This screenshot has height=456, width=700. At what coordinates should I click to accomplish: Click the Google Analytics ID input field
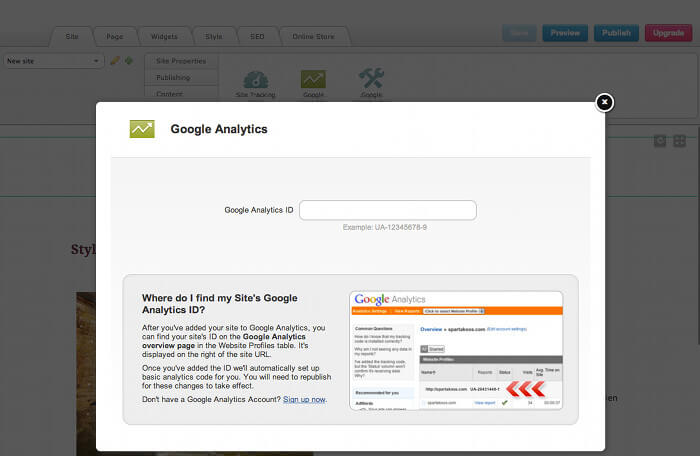pyautogui.click(x=388, y=210)
